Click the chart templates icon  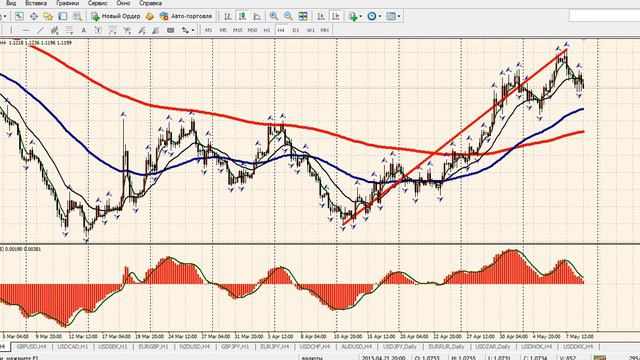[391, 16]
